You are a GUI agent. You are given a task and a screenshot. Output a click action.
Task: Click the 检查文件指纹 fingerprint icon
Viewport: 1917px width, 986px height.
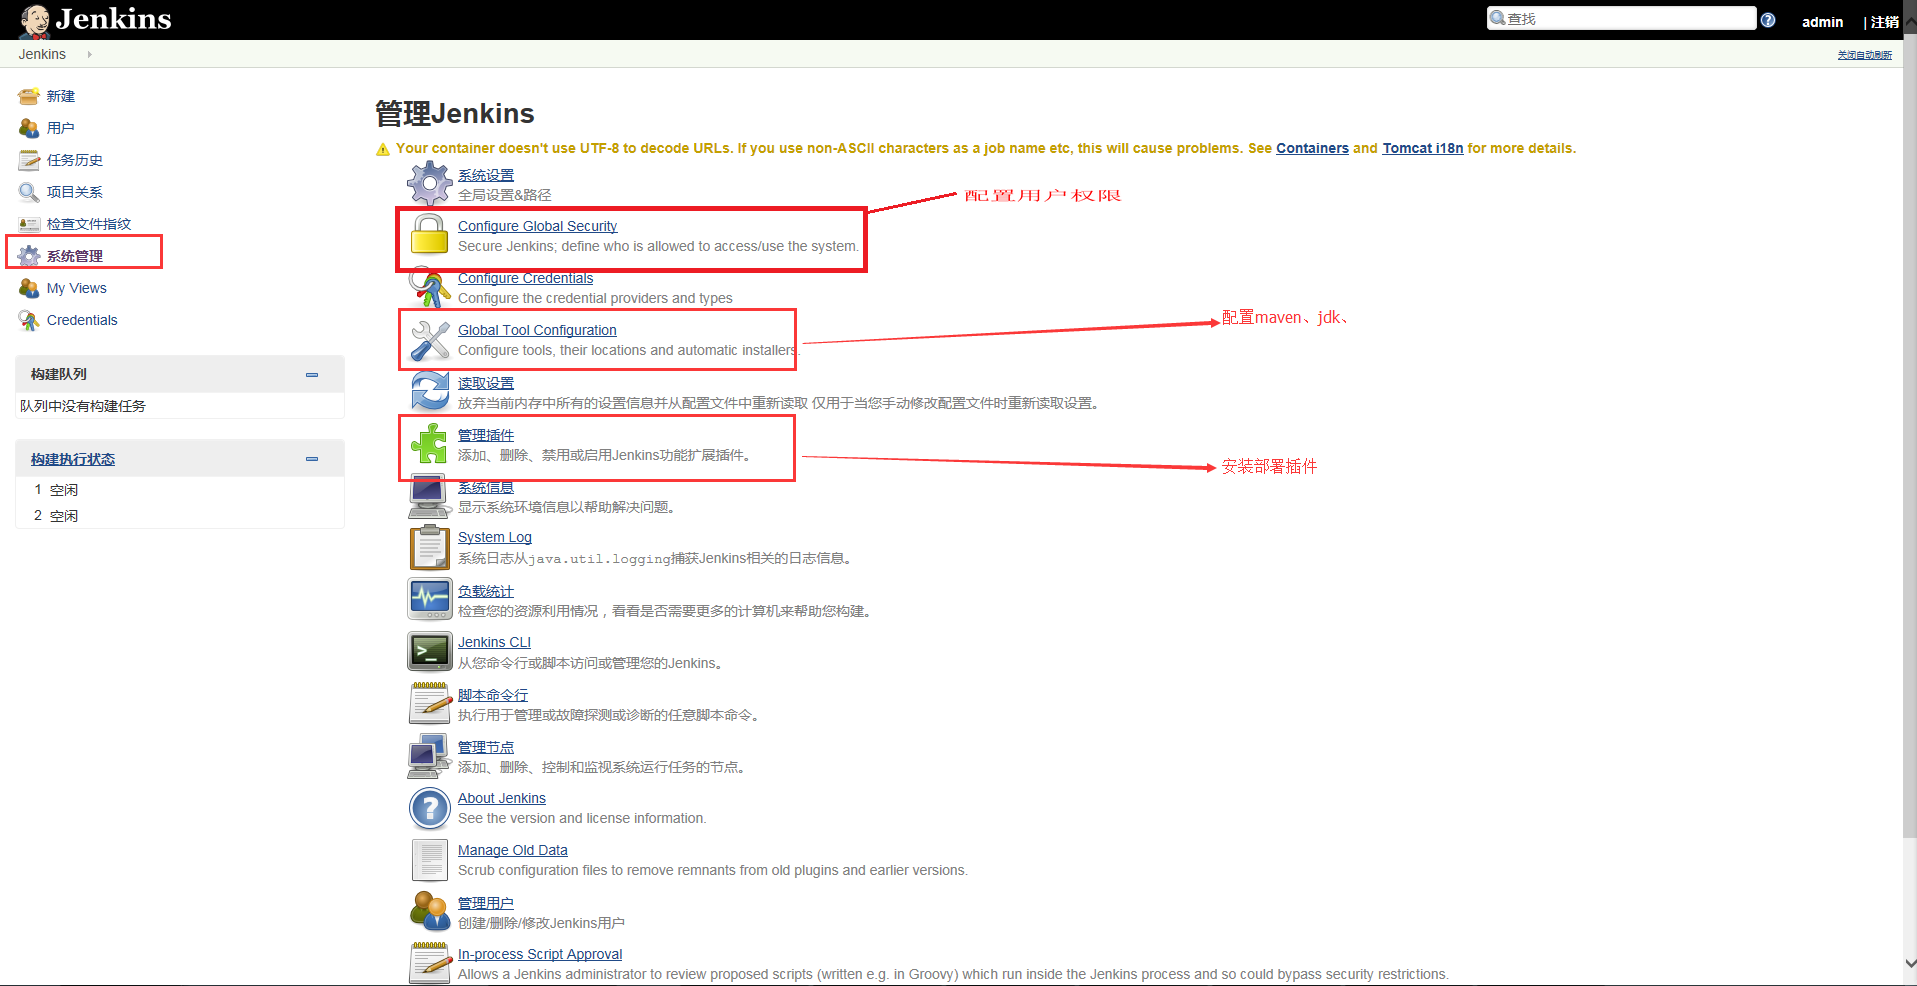click(29, 224)
